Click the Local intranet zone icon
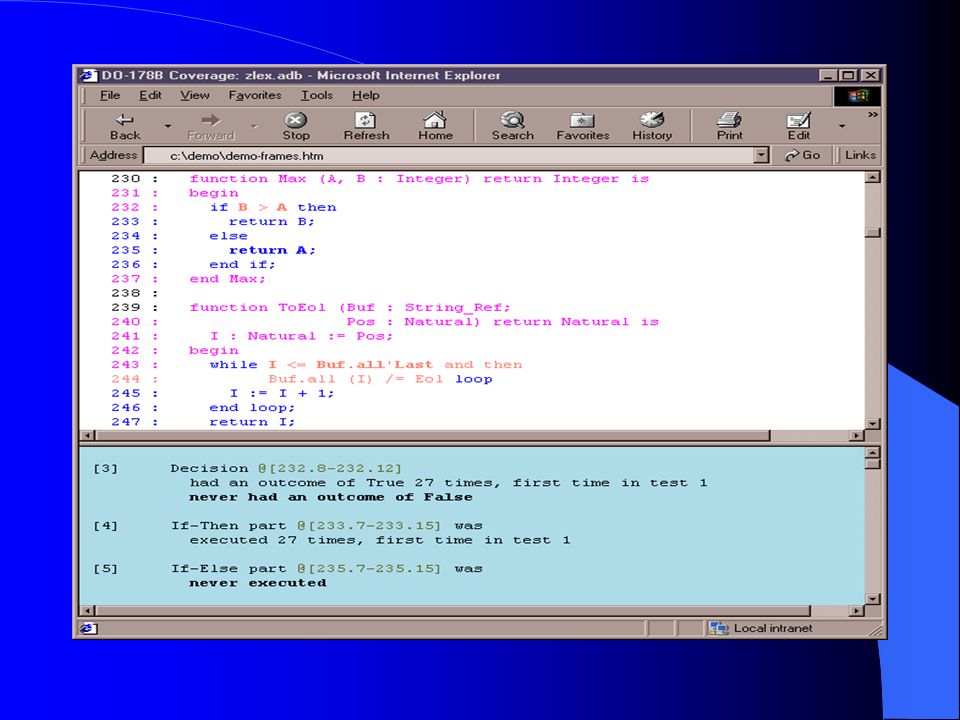This screenshot has height=720, width=960. (x=718, y=628)
